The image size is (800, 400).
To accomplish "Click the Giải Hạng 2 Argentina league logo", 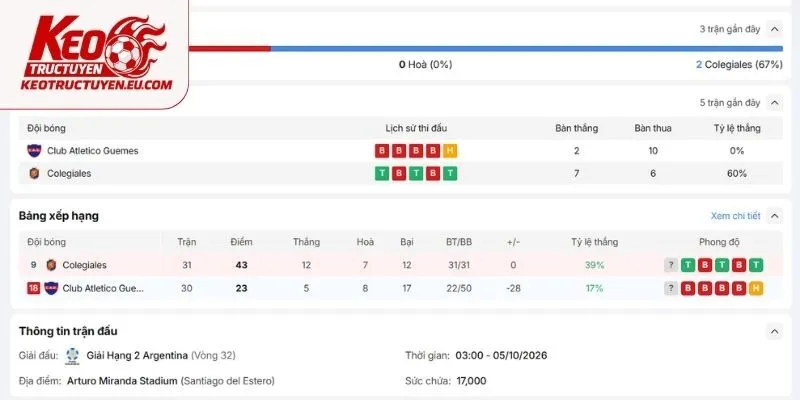I will point(72,356).
